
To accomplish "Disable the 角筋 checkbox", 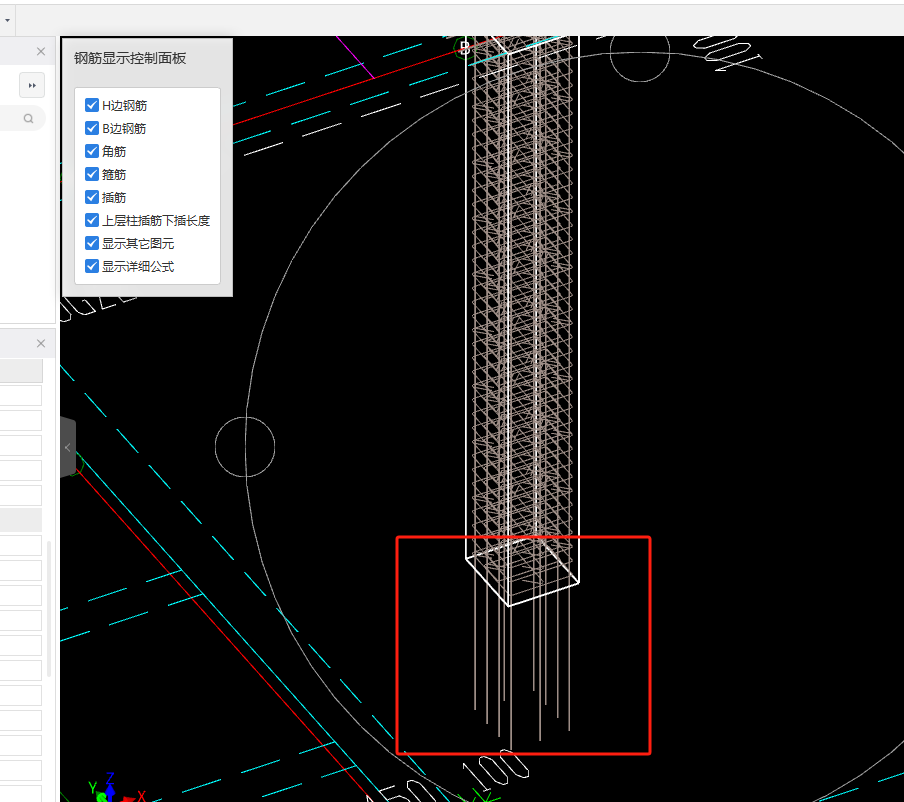I will tap(92, 151).
